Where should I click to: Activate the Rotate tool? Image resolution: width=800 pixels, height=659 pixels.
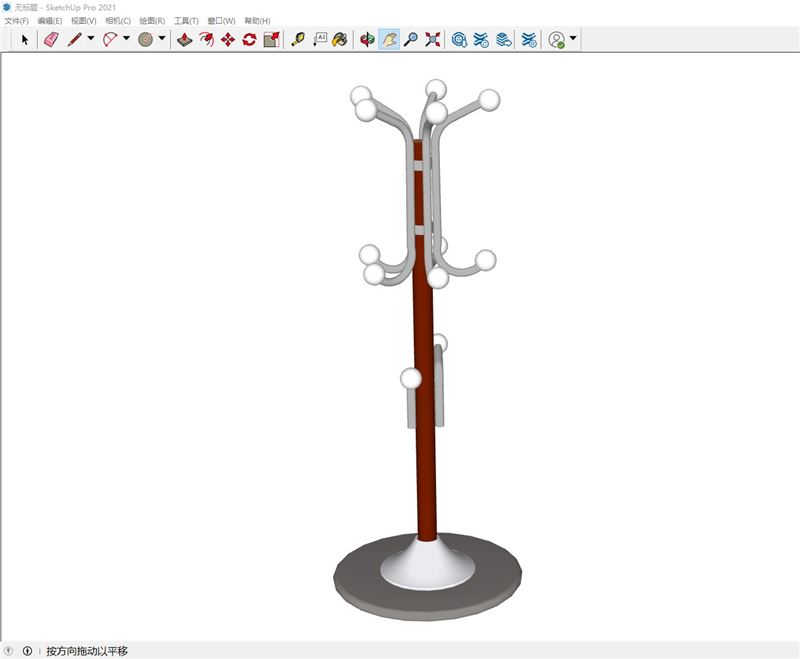247,40
